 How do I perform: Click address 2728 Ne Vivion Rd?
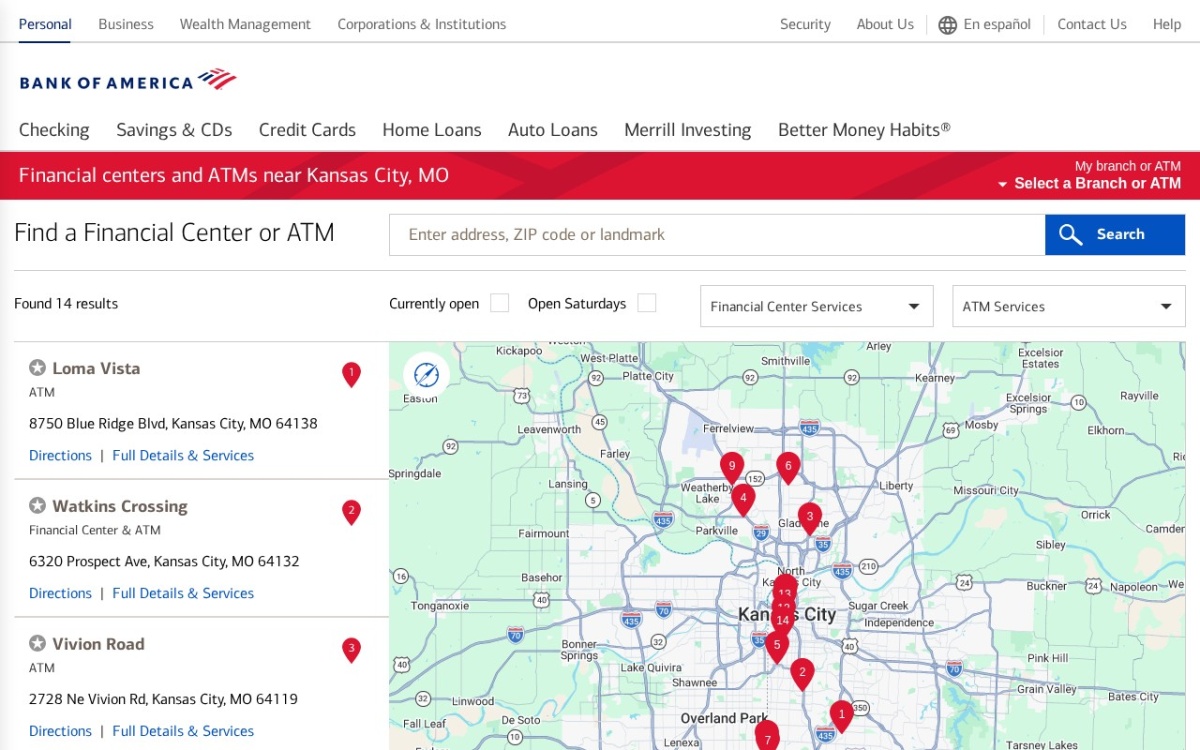tap(163, 699)
